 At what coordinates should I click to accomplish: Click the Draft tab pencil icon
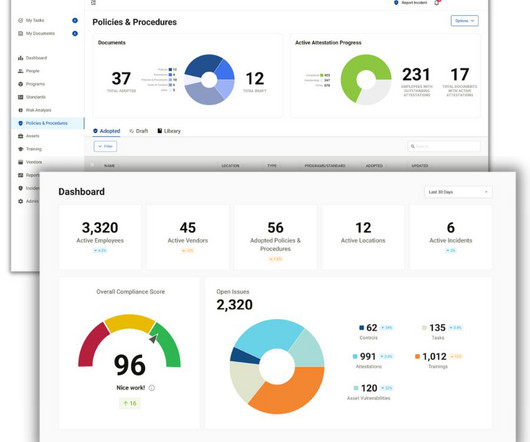click(x=131, y=131)
